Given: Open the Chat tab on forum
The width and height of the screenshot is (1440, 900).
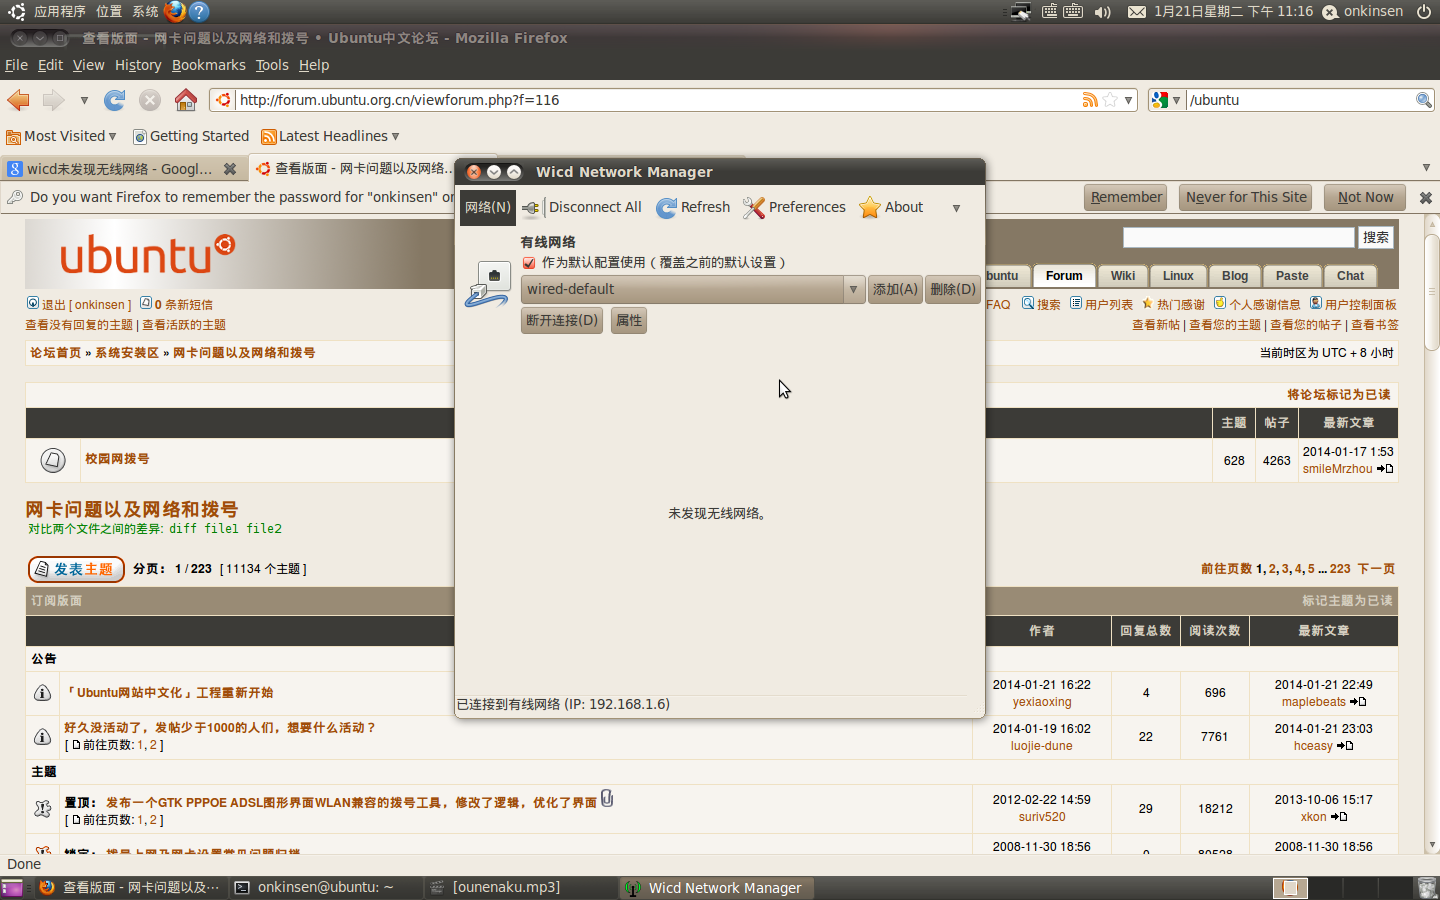Looking at the screenshot, I should [1350, 276].
